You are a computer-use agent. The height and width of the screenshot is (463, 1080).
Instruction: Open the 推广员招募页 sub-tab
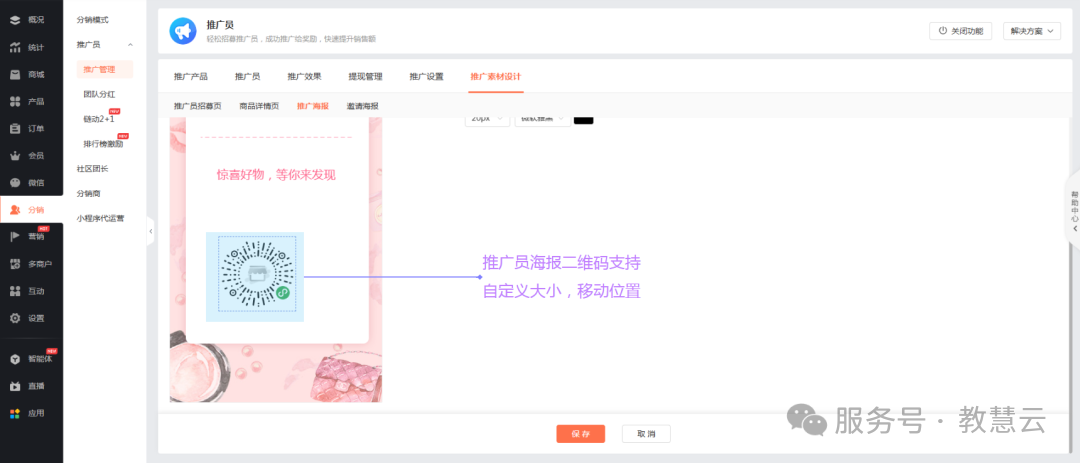(198, 106)
